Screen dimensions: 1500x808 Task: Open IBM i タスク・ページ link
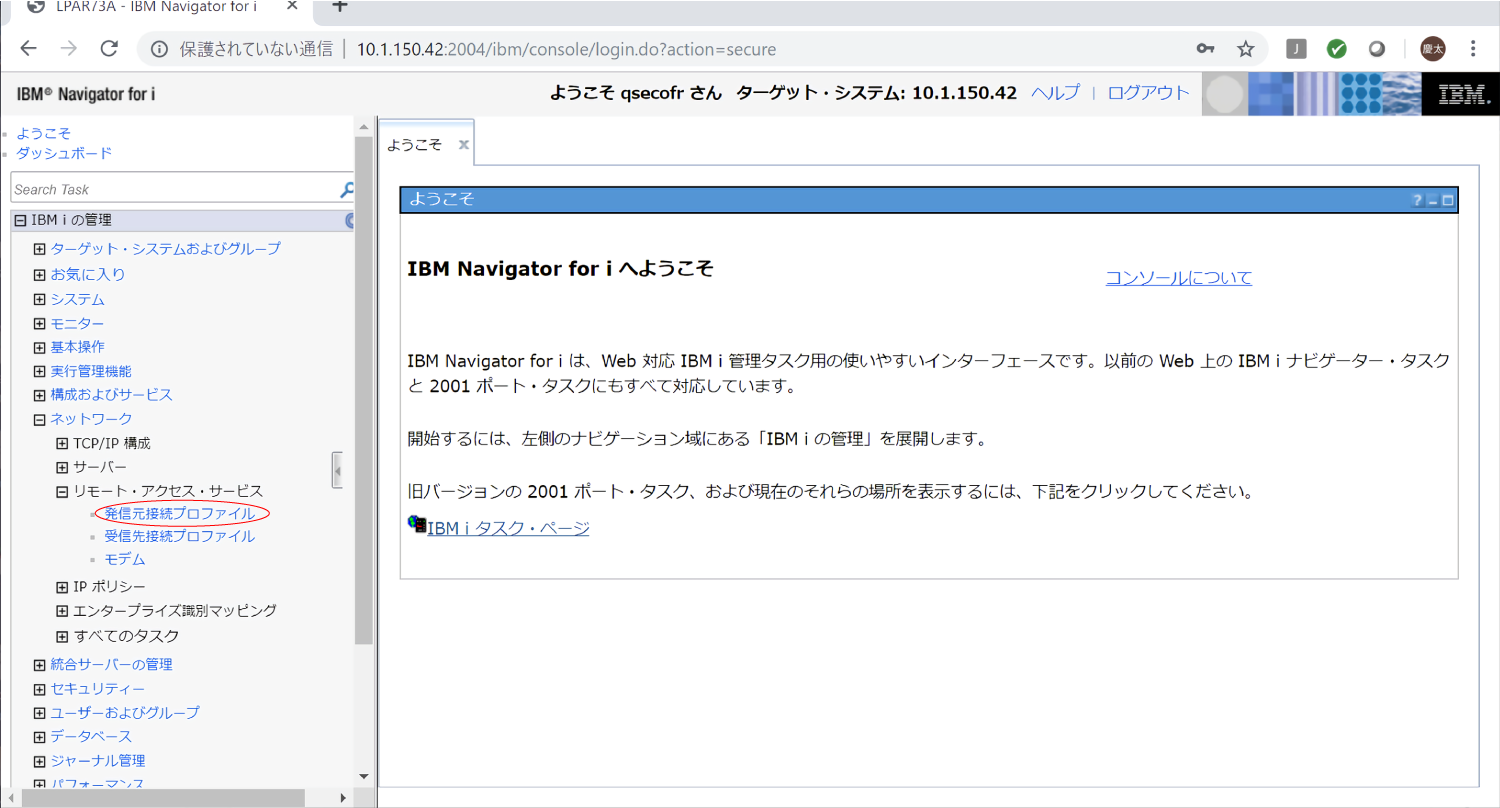point(508,528)
